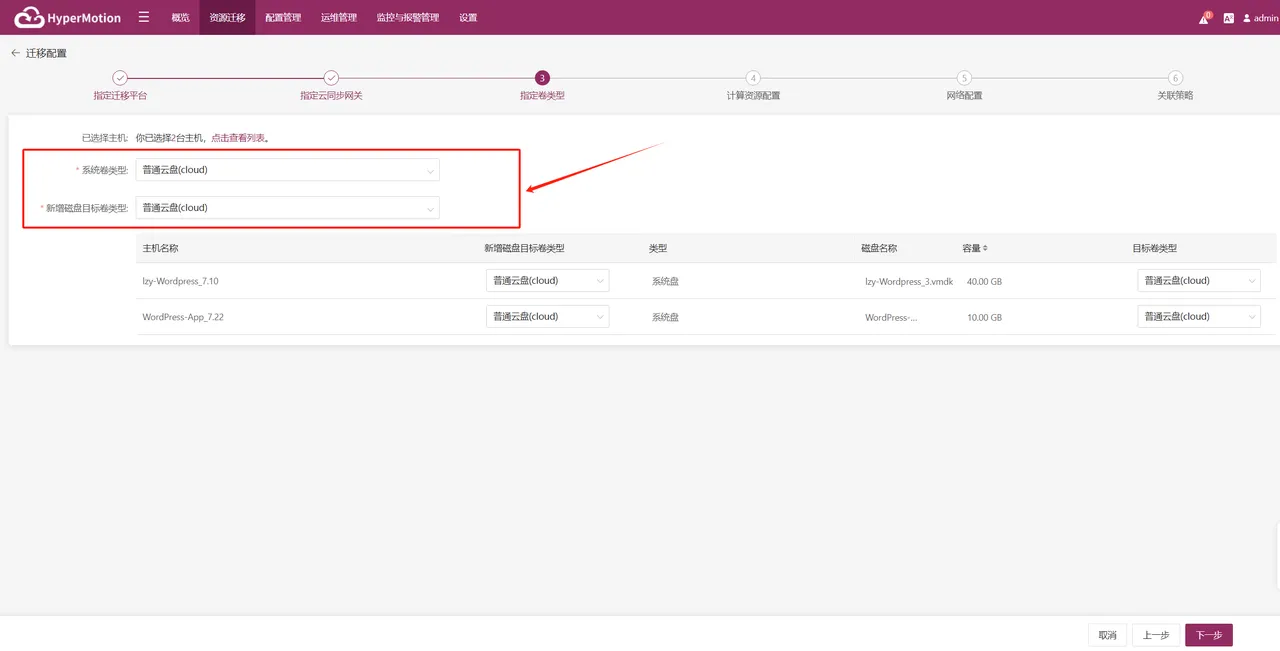The image size is (1280, 651).
Task: Select the step 4 计算资源配置 circle
Action: [x=753, y=78]
